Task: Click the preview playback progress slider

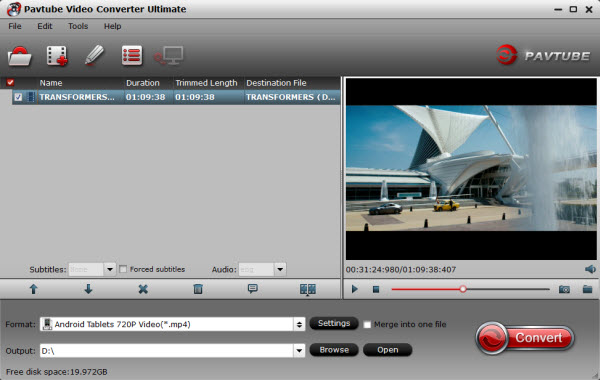Action: pos(470,289)
